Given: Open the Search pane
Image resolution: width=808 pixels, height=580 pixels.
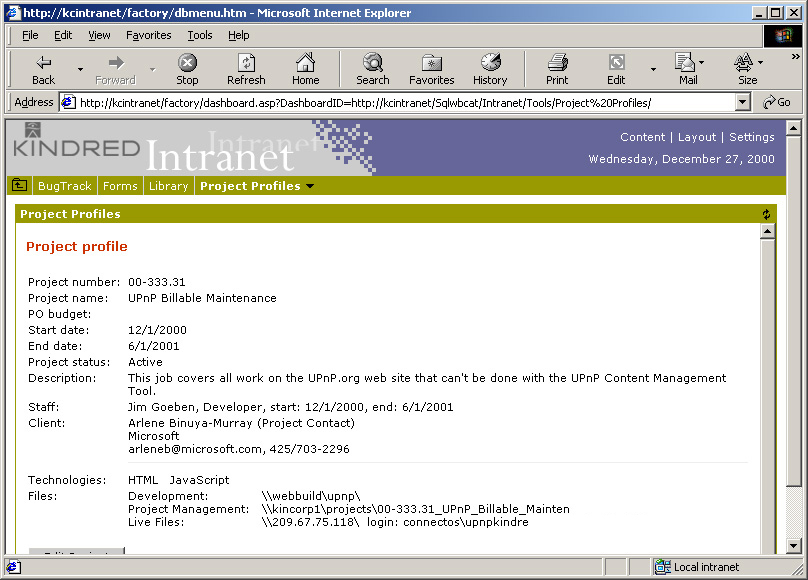Looking at the screenshot, I should coord(373,69).
